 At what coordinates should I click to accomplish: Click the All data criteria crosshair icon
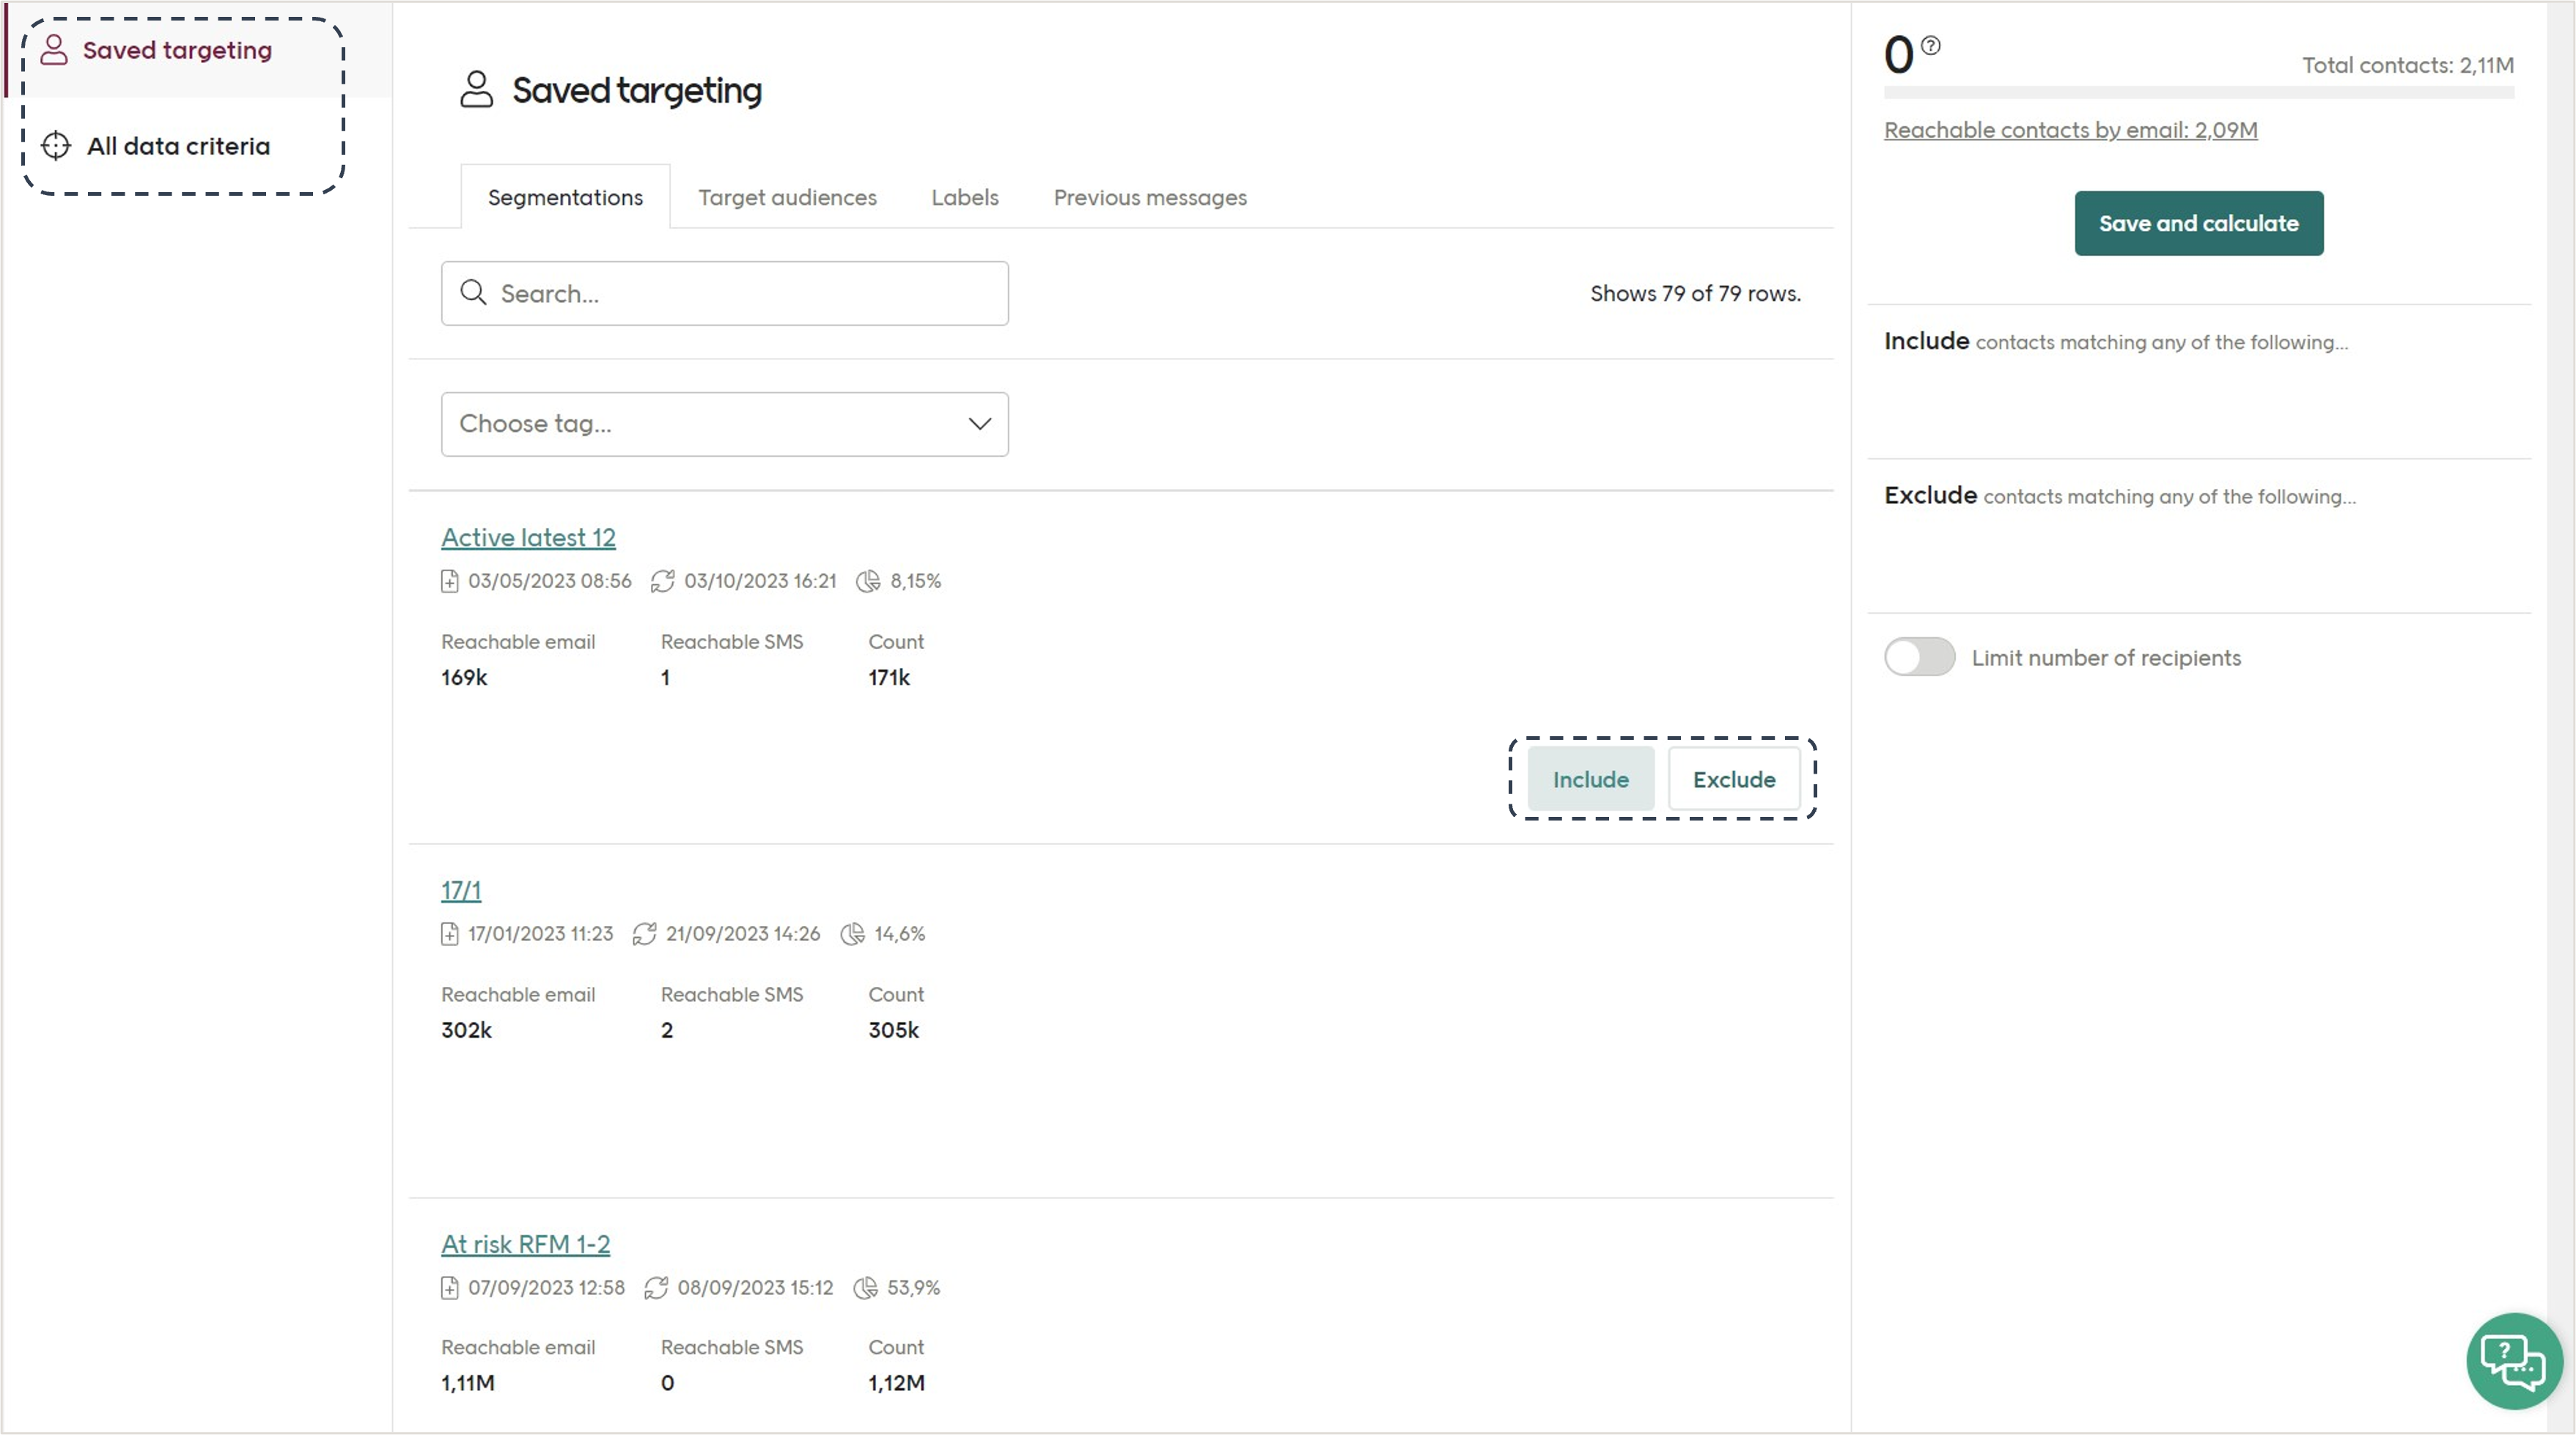pos(56,146)
